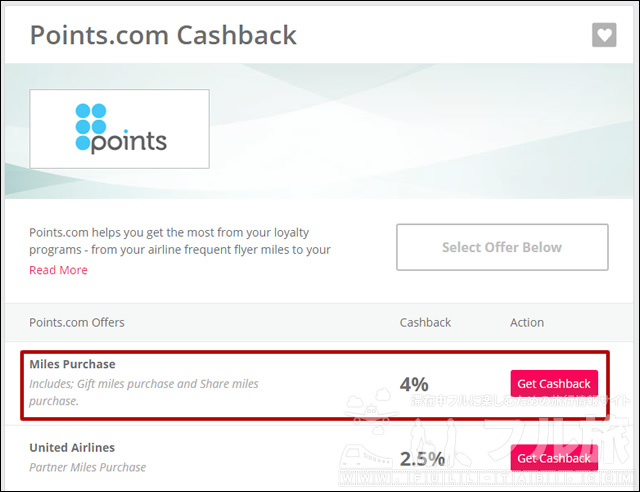Click the Points.com Offers header
640x492 pixels.
pos(77,323)
